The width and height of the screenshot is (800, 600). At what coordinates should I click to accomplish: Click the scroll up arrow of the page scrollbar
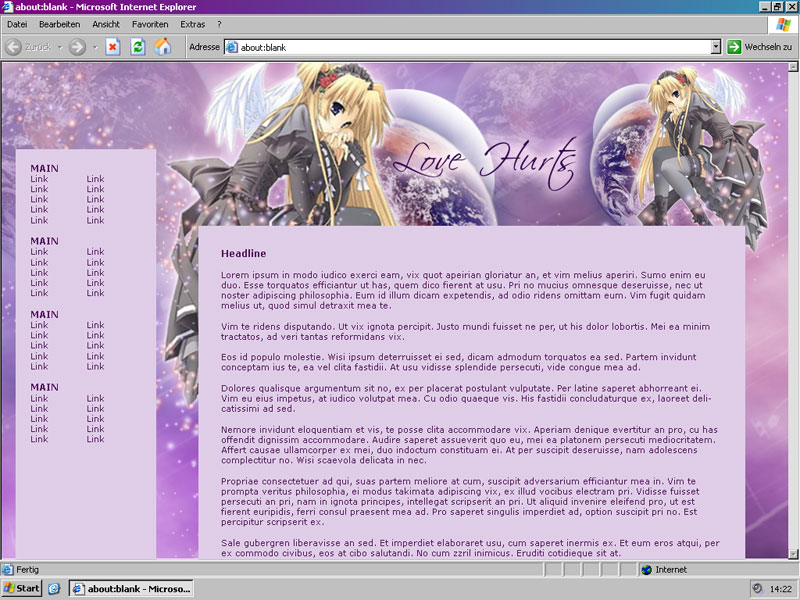coord(793,66)
